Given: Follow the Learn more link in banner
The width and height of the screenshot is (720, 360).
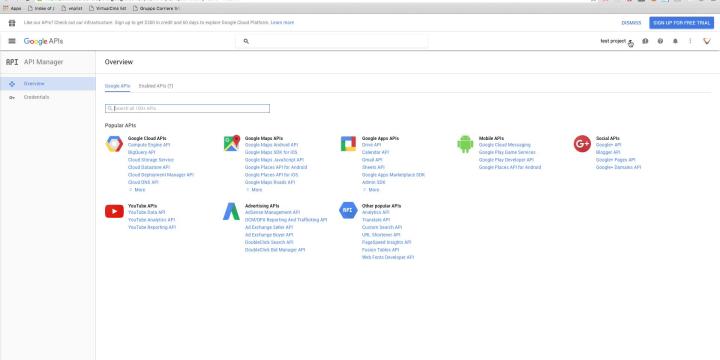Looking at the screenshot, I should pos(282,22).
